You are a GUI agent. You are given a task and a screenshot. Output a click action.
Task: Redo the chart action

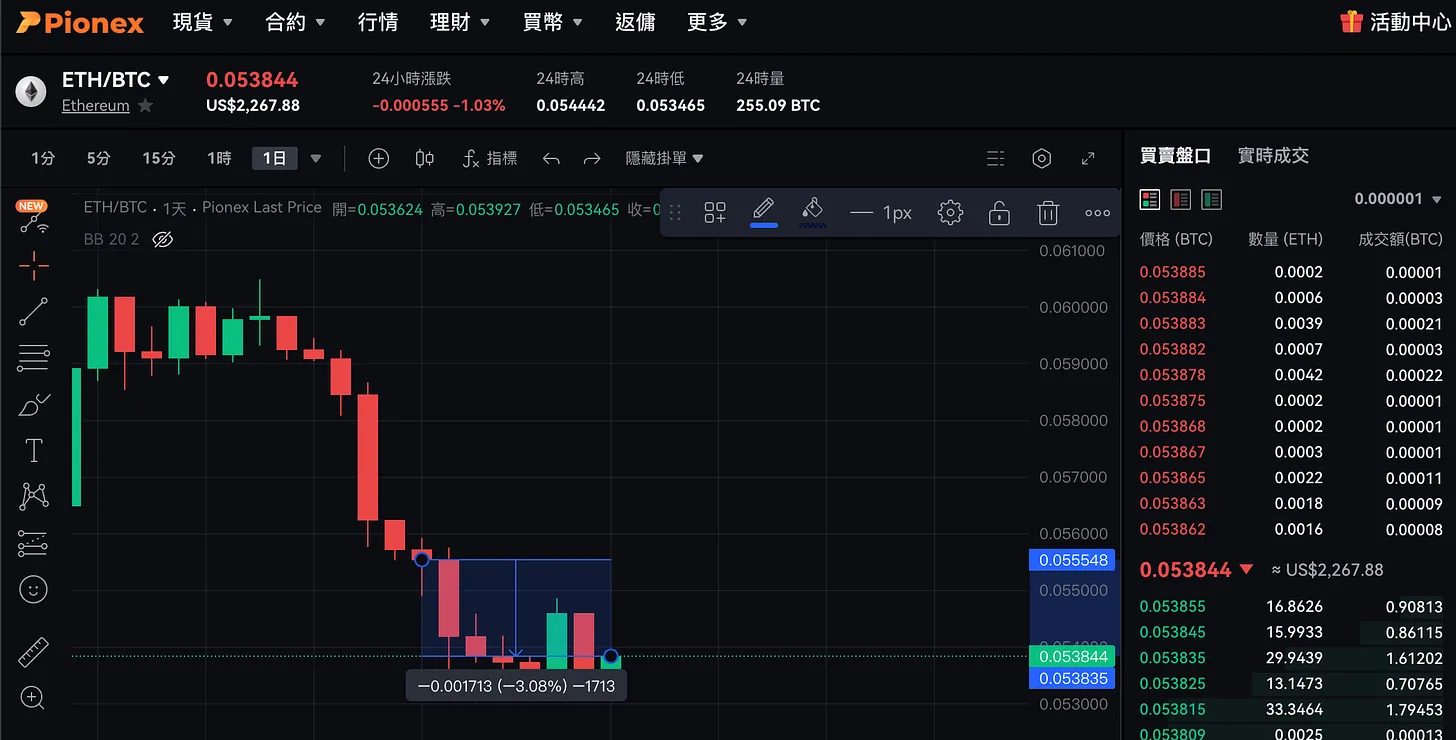[x=592, y=158]
